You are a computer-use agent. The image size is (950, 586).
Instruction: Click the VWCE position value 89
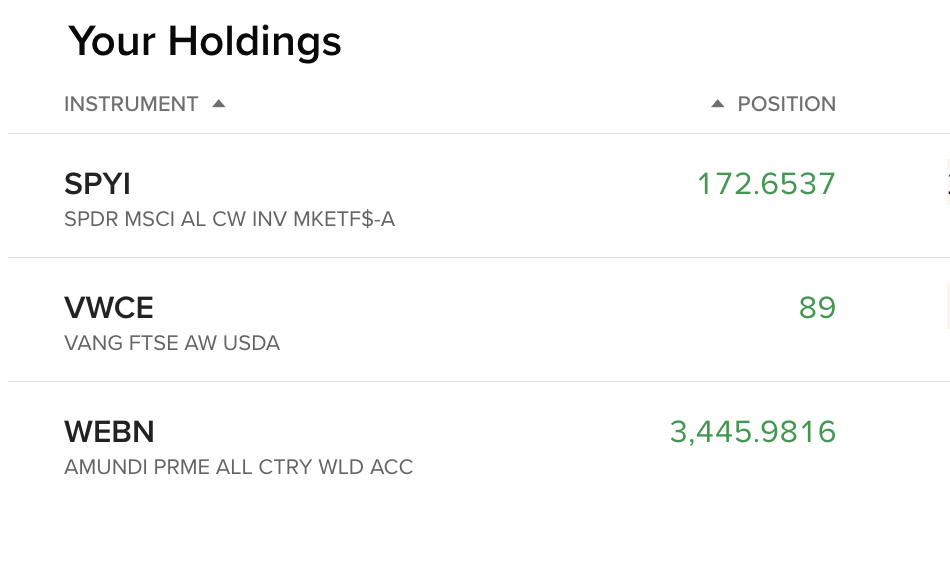817,308
